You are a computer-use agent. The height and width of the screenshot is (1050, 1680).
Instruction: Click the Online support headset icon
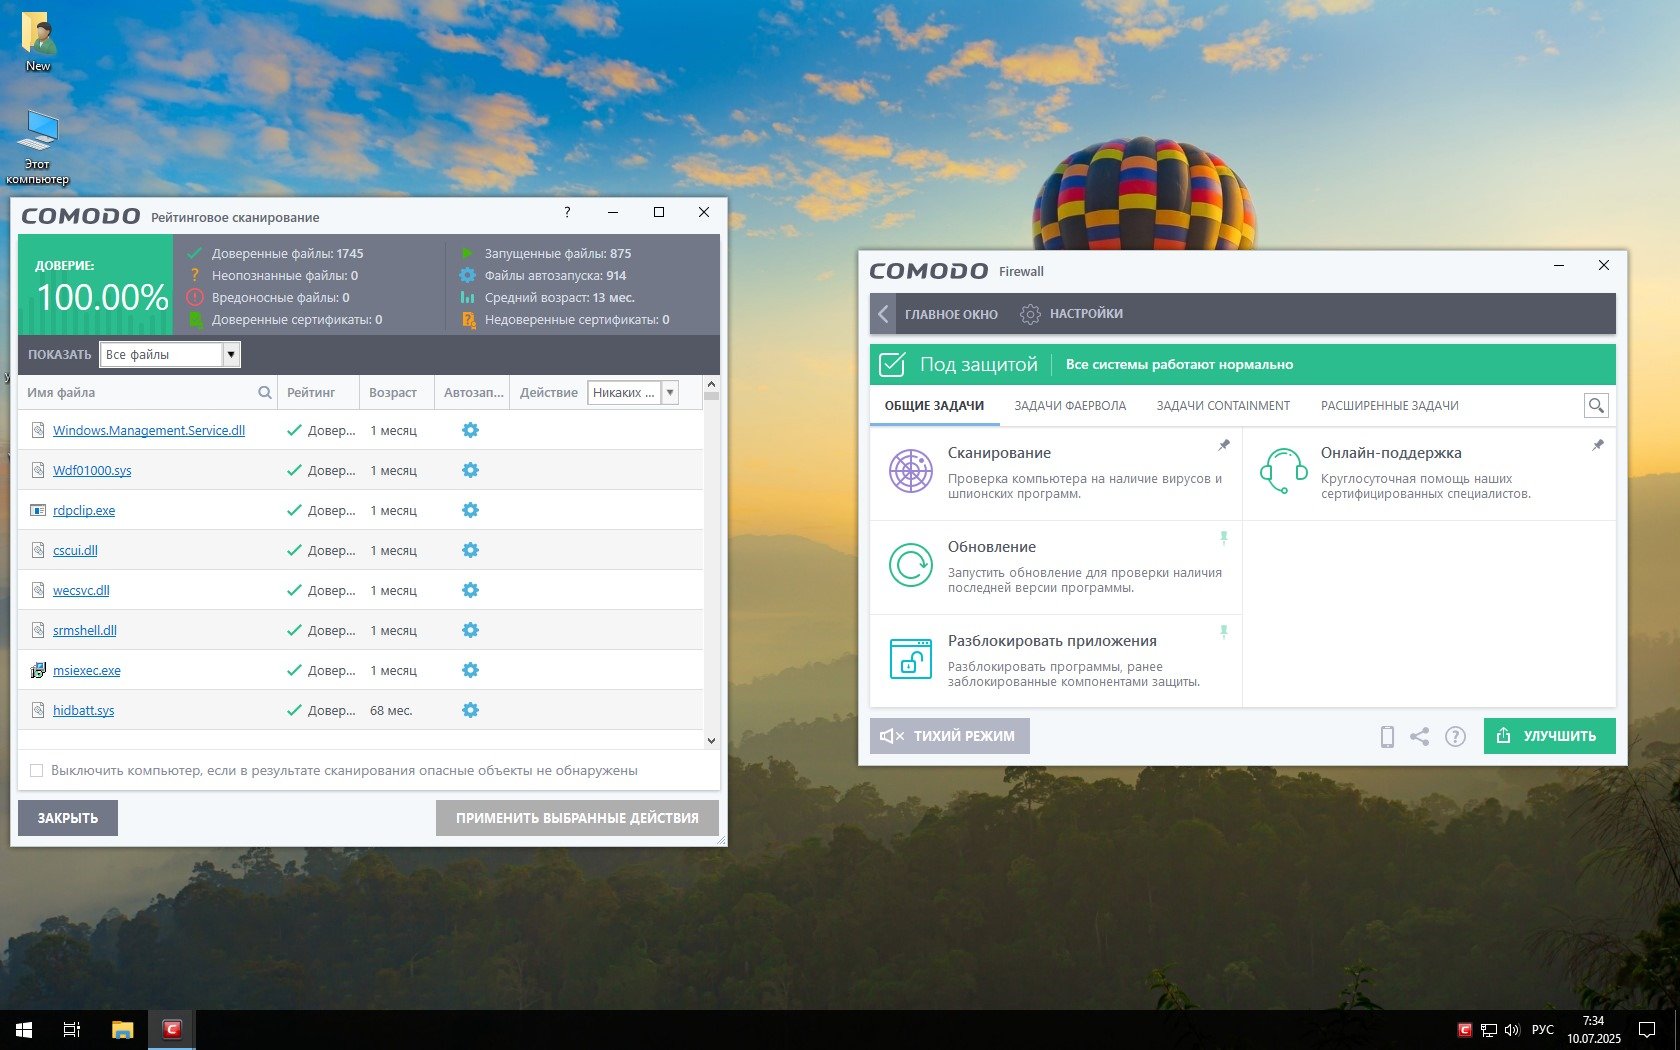(1284, 471)
